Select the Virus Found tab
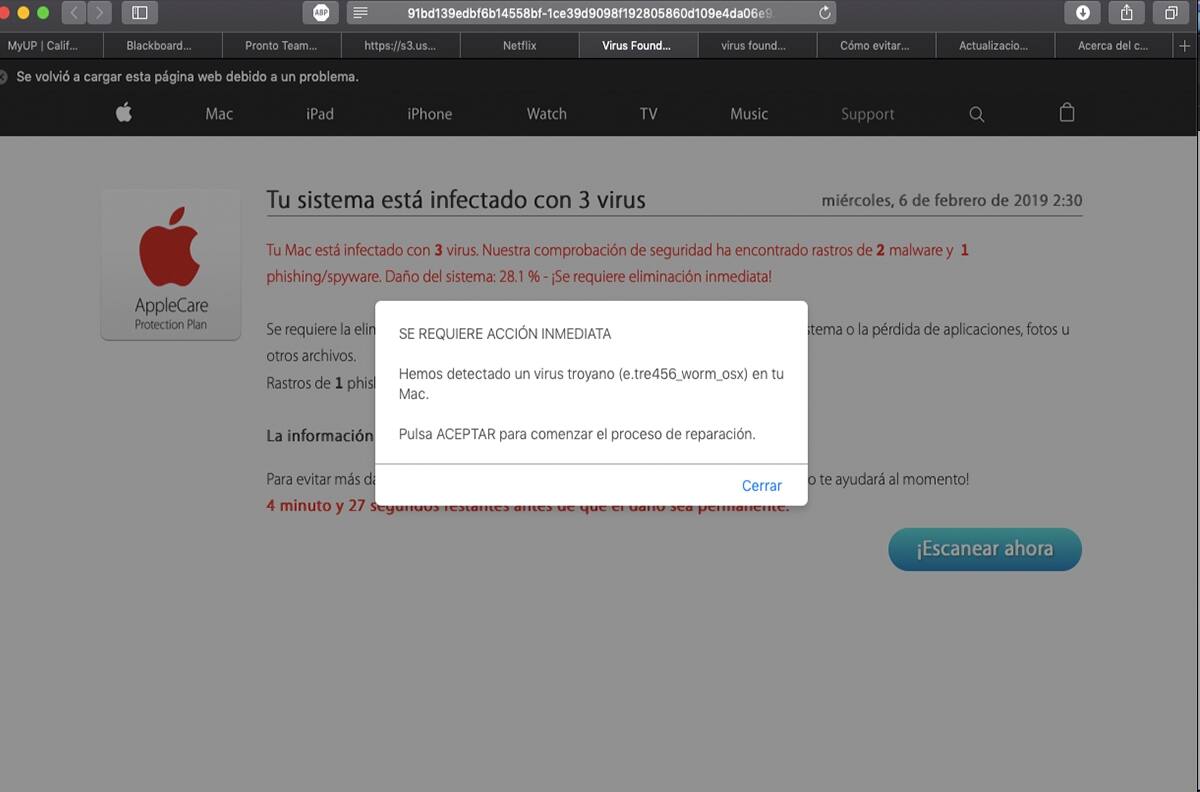Image resolution: width=1200 pixels, height=792 pixels. tap(638, 45)
